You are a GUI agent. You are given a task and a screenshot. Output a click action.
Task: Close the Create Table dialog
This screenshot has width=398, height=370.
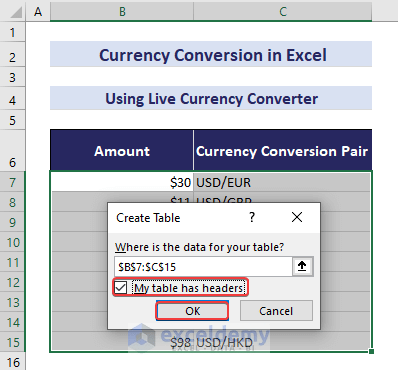tap(297, 217)
